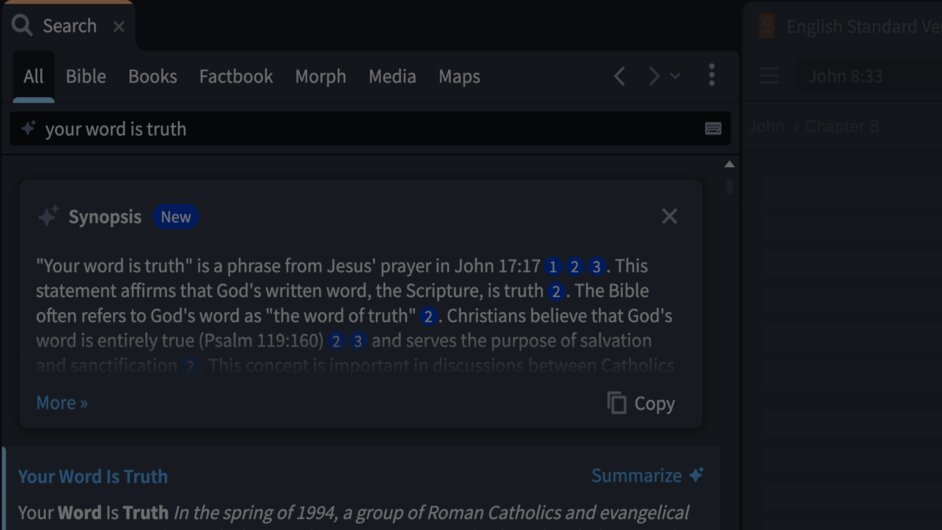
Task: Click the Copy button in Synopsis
Action: 641,403
